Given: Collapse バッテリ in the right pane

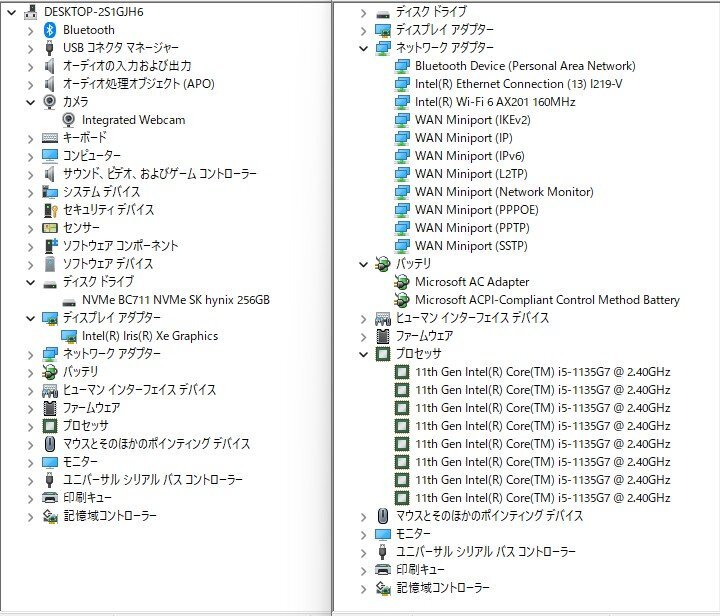Looking at the screenshot, I should click(x=364, y=264).
